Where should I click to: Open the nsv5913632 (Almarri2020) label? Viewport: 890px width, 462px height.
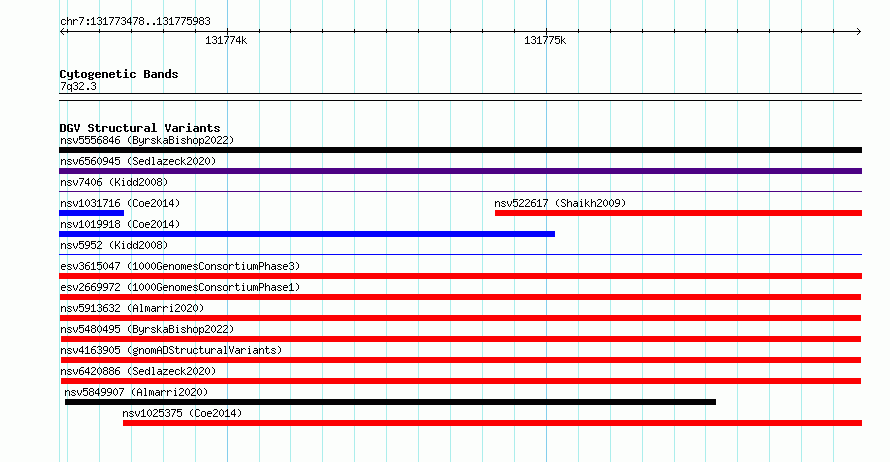(x=132, y=308)
